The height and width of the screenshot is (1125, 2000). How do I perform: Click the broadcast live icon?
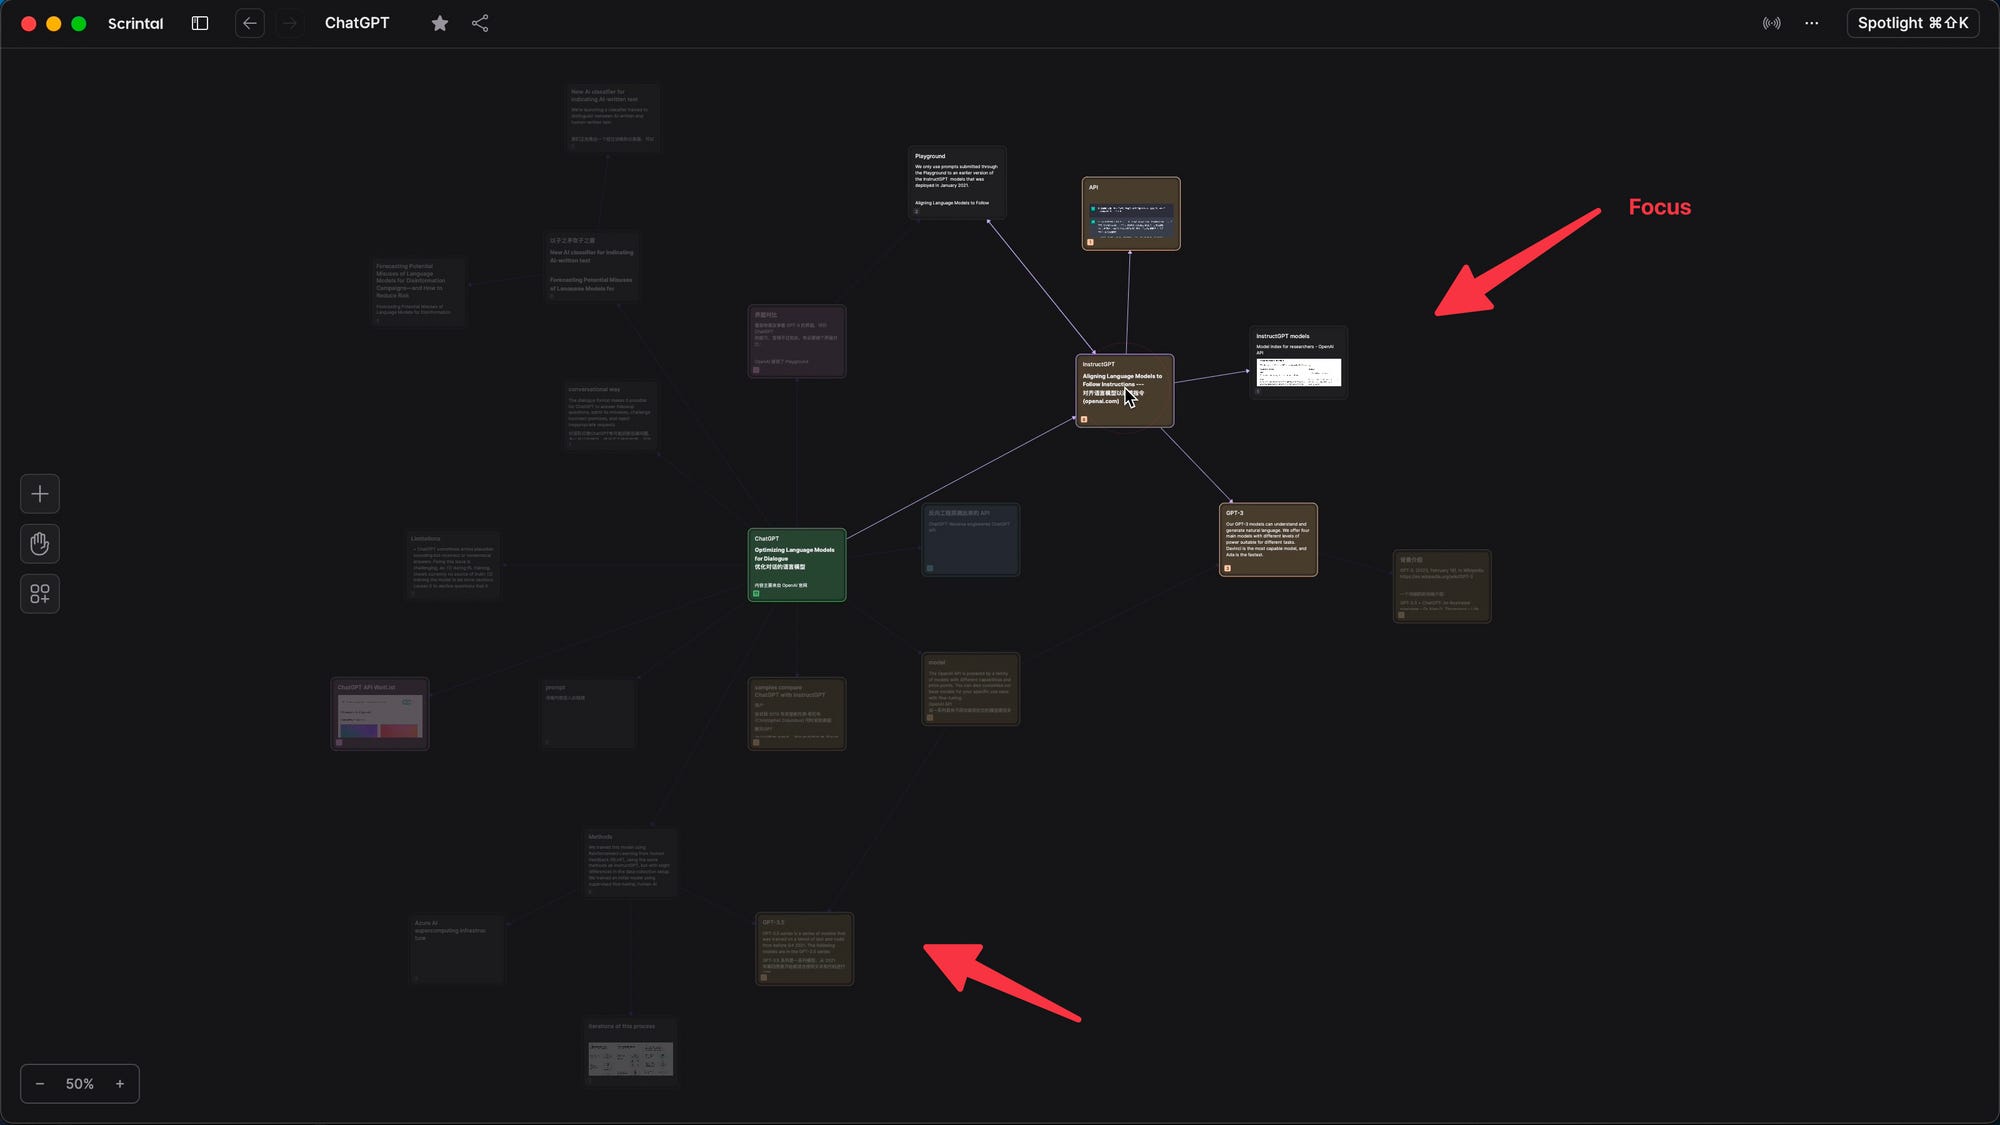[1771, 23]
